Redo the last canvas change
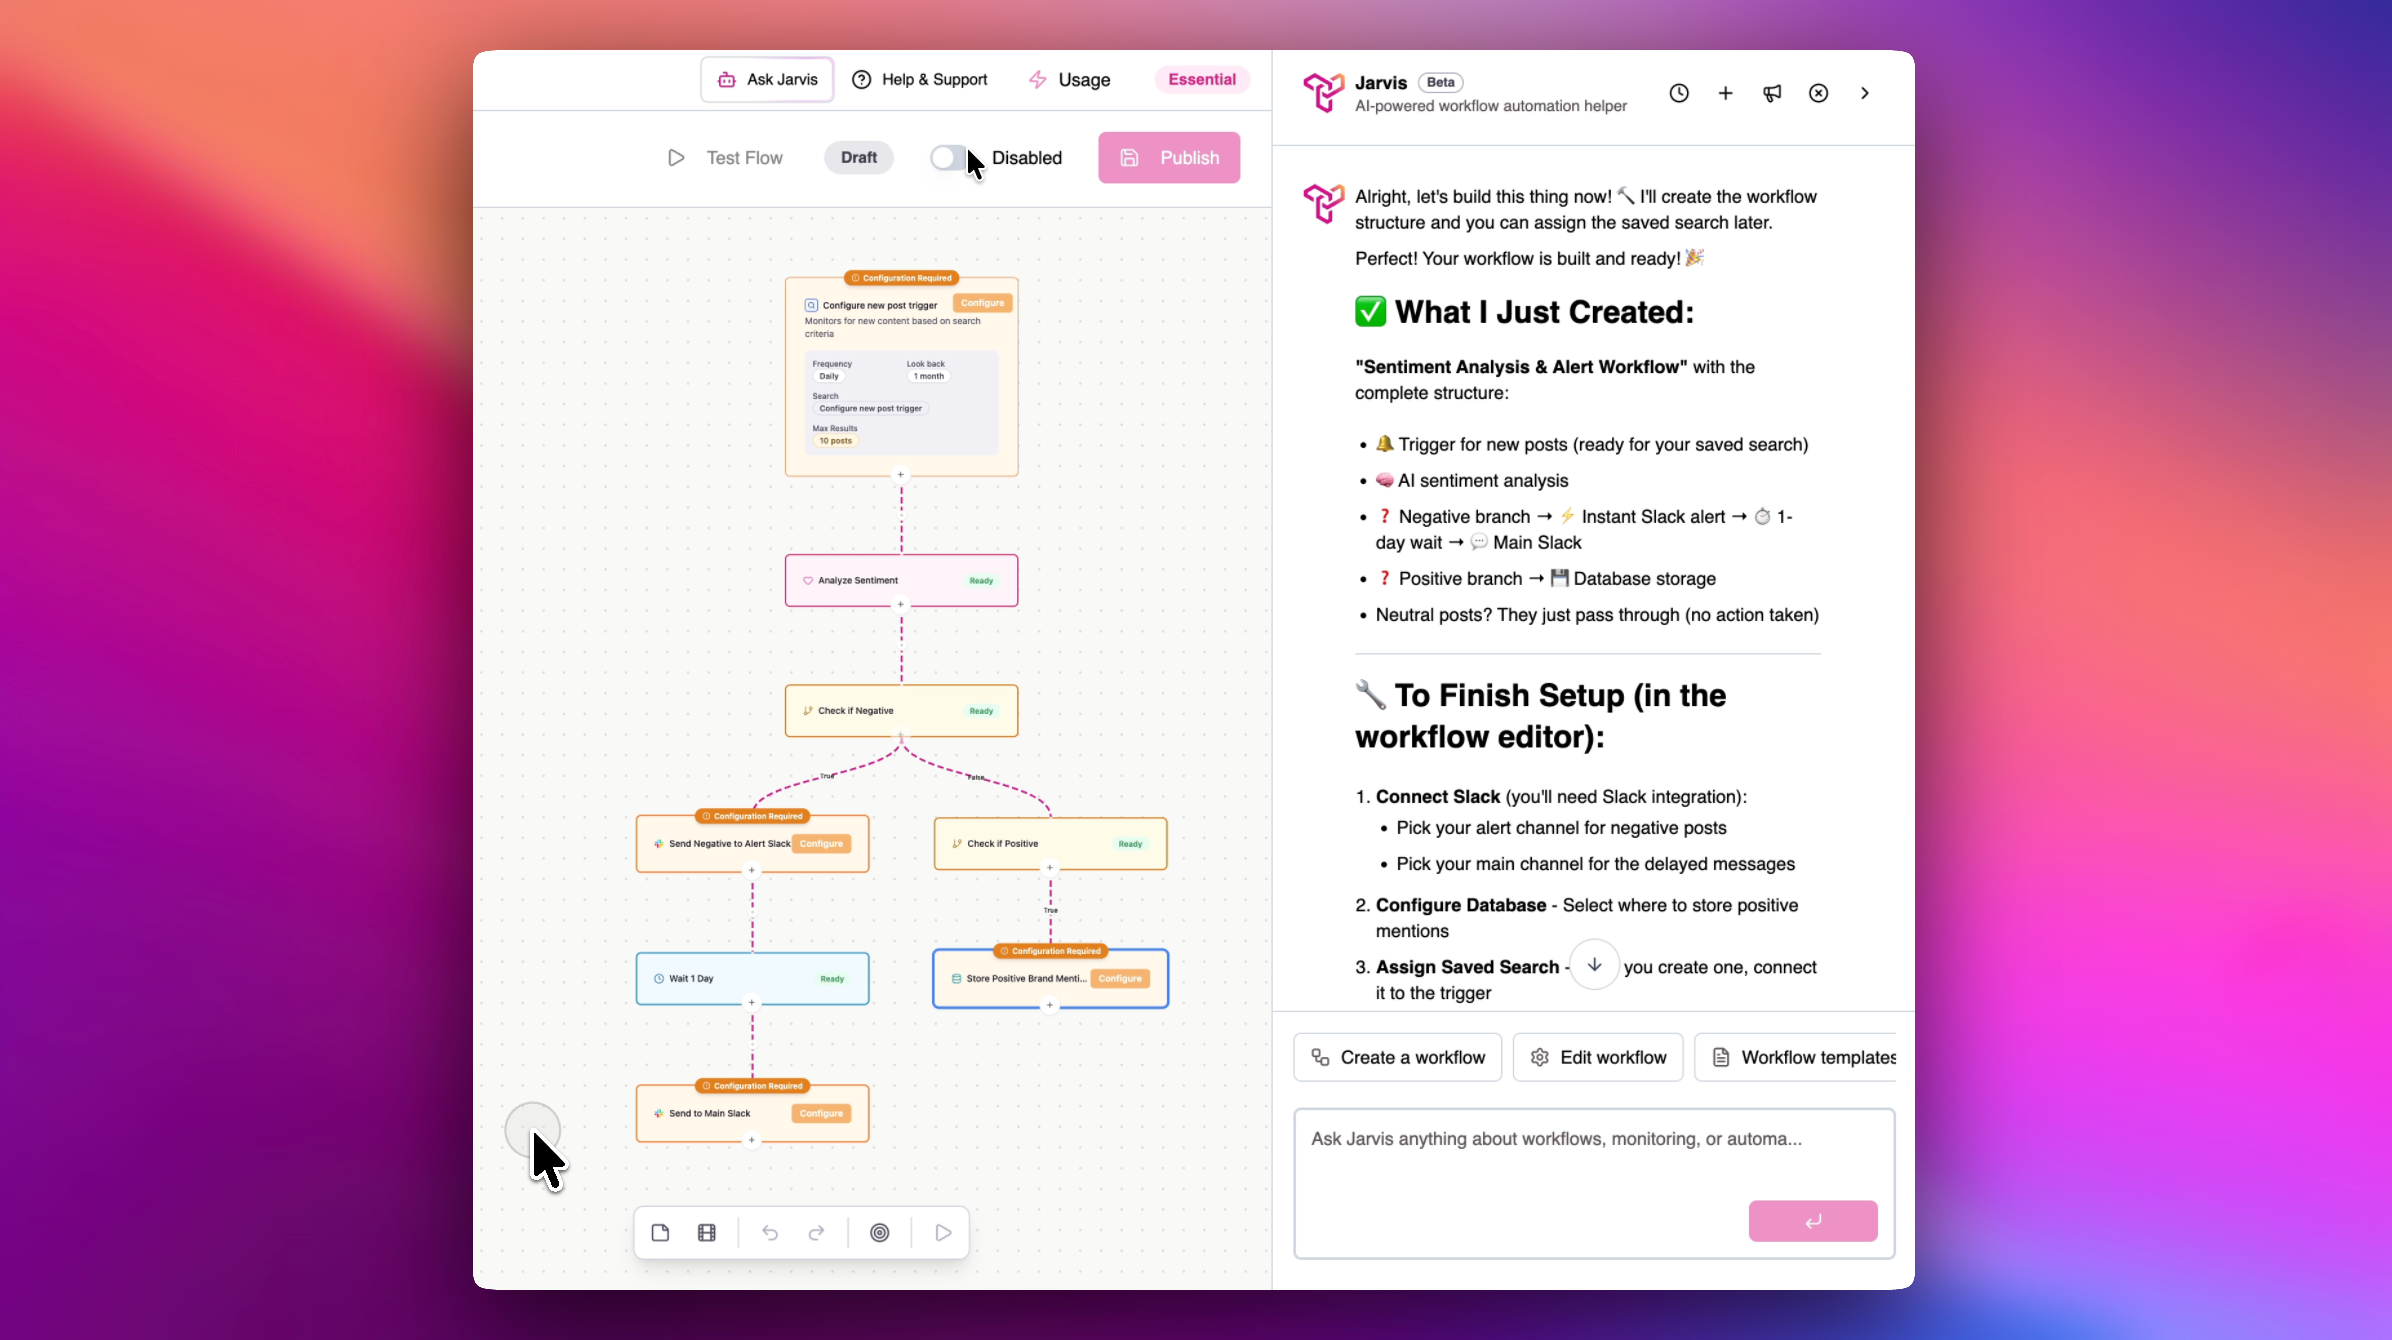This screenshot has height=1340, width=2392. 816,1233
